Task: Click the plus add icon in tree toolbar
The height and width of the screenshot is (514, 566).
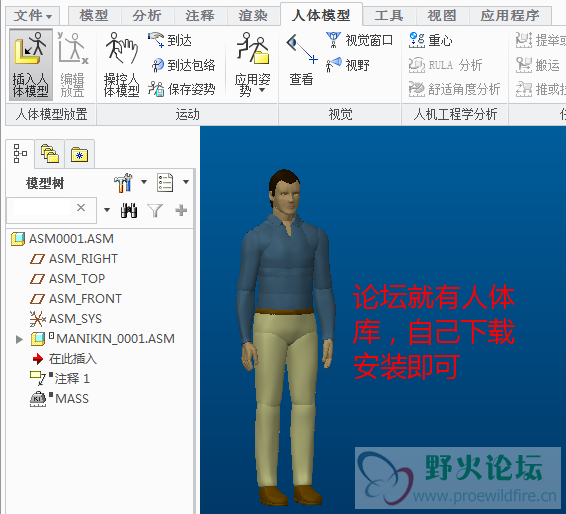Action: [x=181, y=210]
